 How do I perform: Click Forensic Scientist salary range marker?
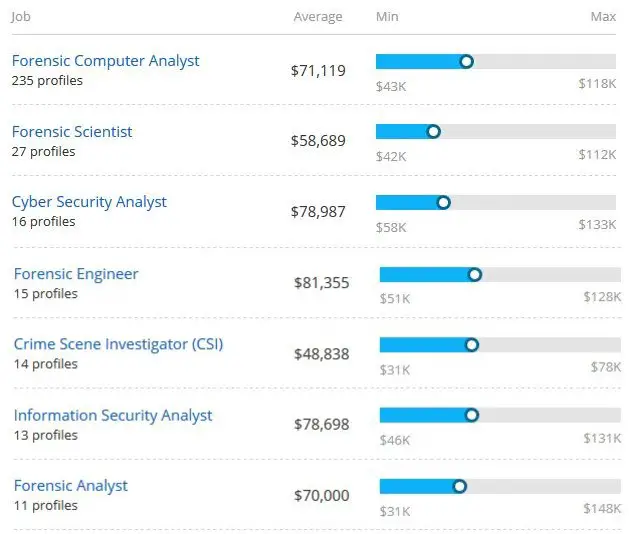[433, 132]
